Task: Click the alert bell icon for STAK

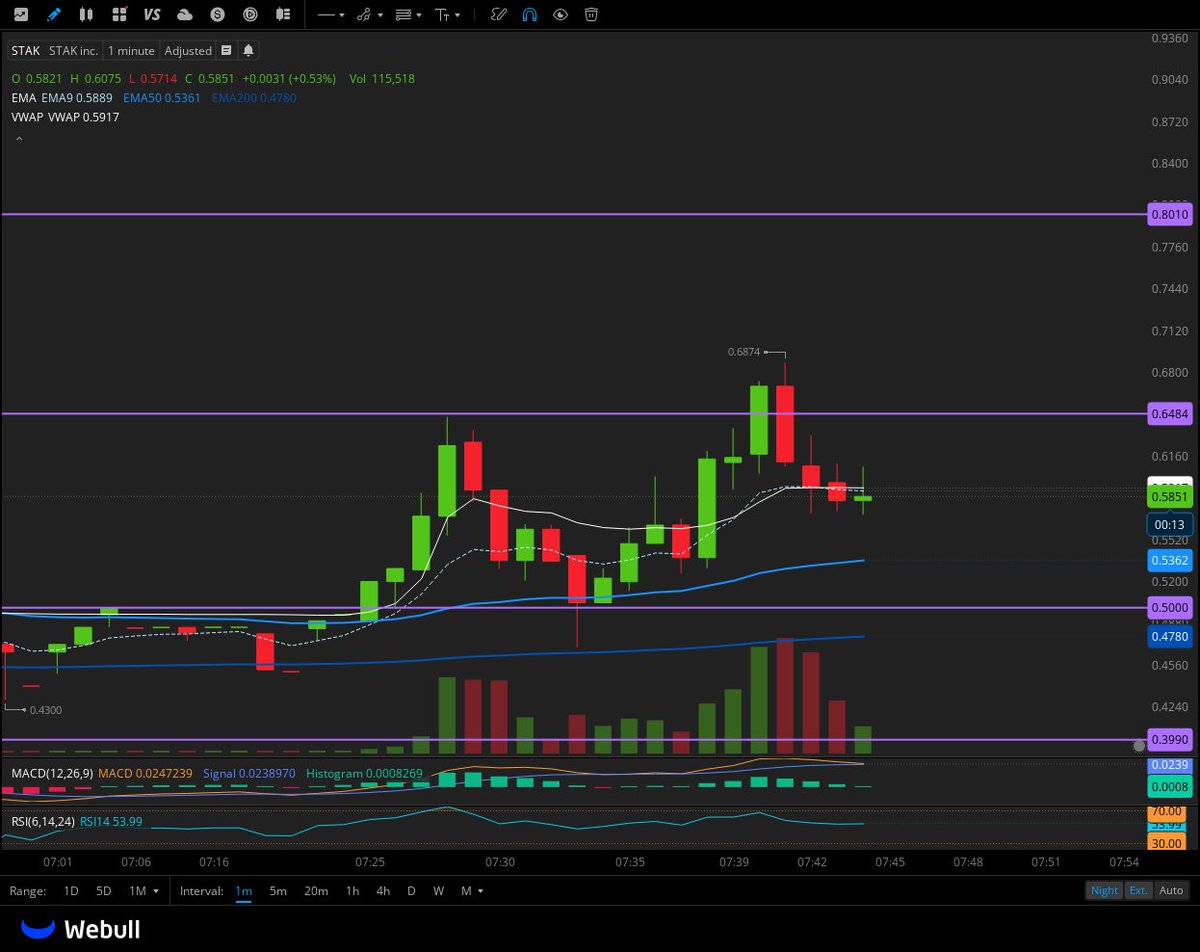Action: tap(247, 50)
